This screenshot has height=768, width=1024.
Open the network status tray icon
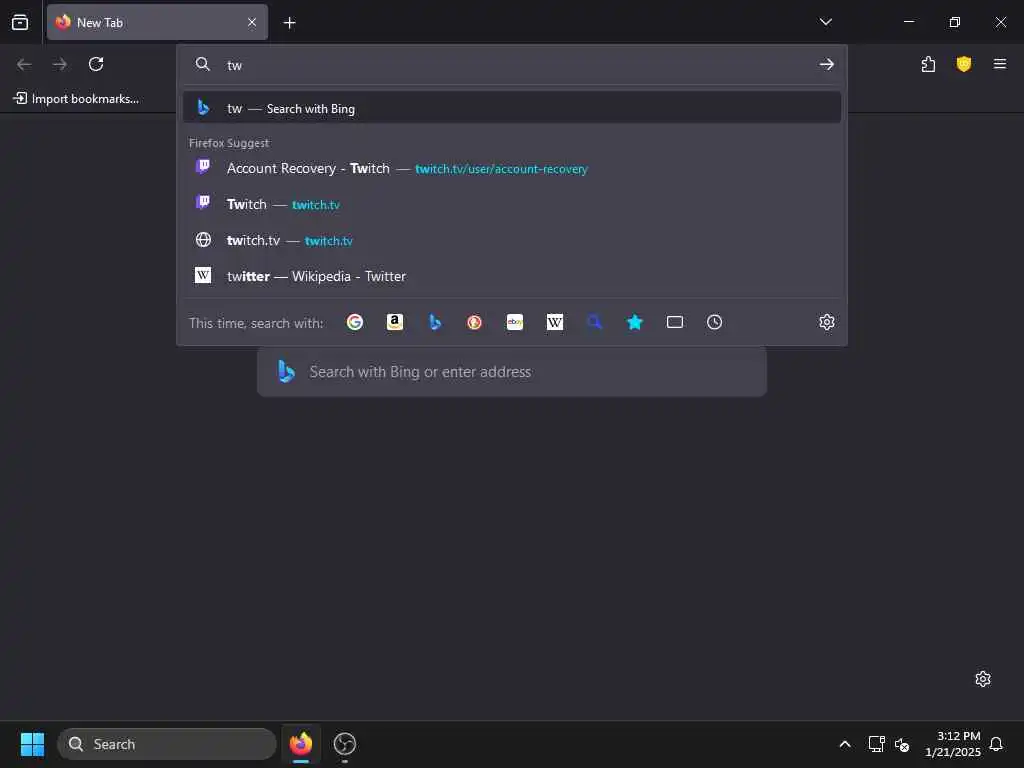click(x=876, y=744)
